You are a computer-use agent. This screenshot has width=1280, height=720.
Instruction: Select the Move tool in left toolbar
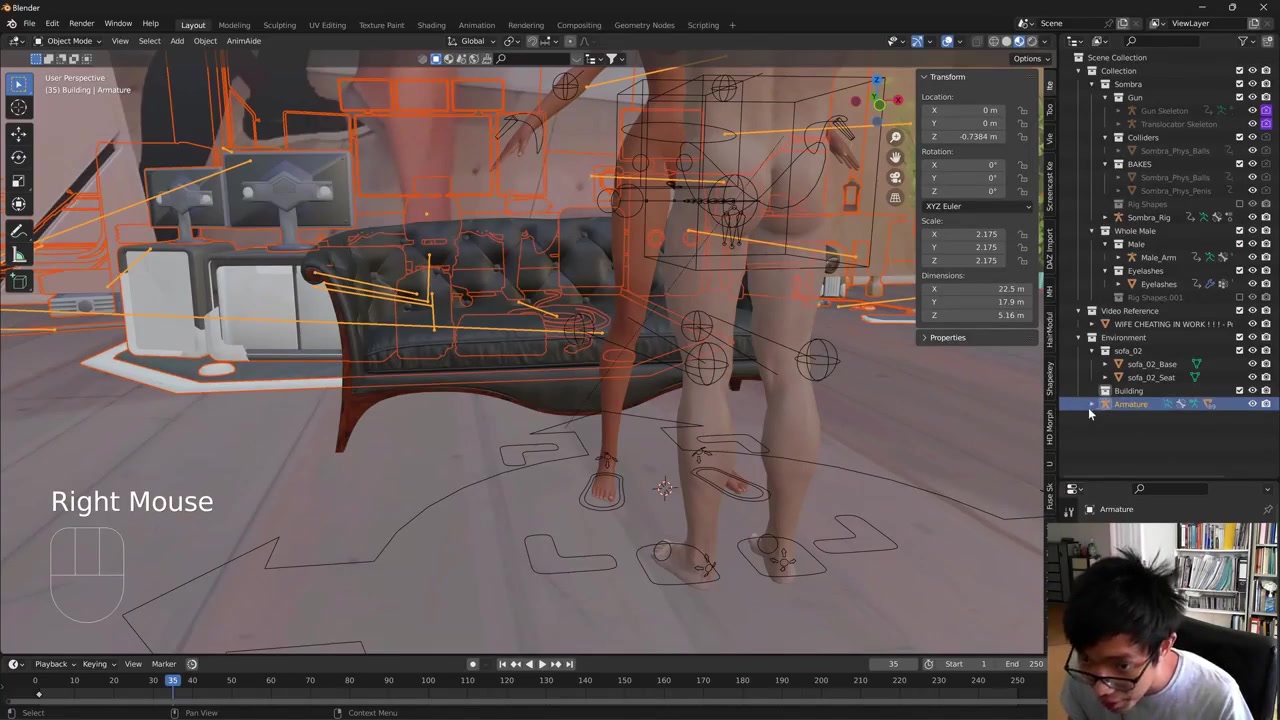coord(18,133)
